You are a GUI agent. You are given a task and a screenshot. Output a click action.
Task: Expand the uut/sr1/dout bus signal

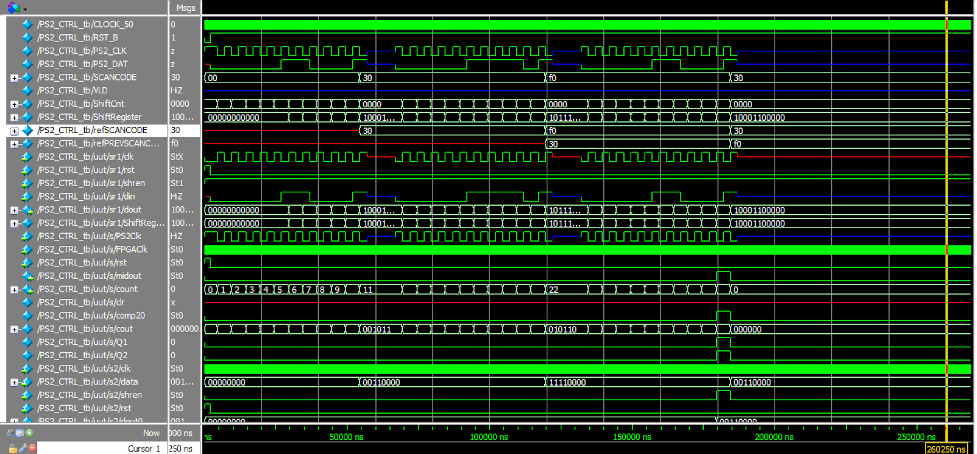point(14,209)
